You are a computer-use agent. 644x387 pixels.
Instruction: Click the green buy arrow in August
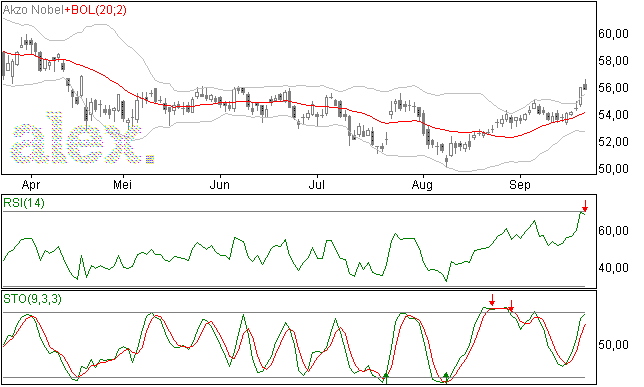tap(446, 378)
